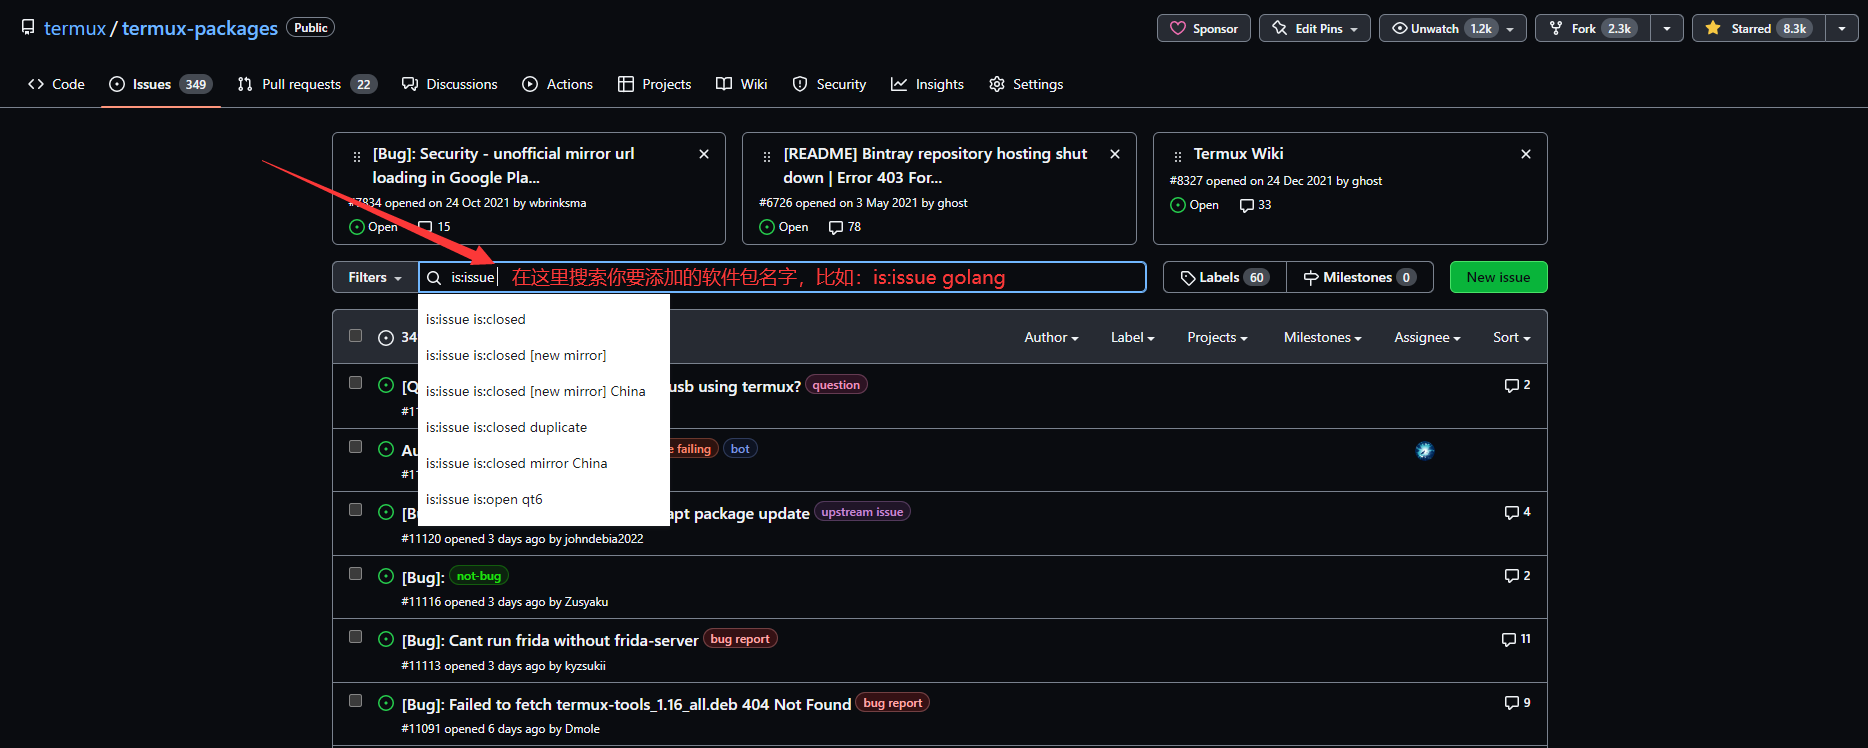Open the Actions tab
This screenshot has width=1868, height=748.
point(558,84)
